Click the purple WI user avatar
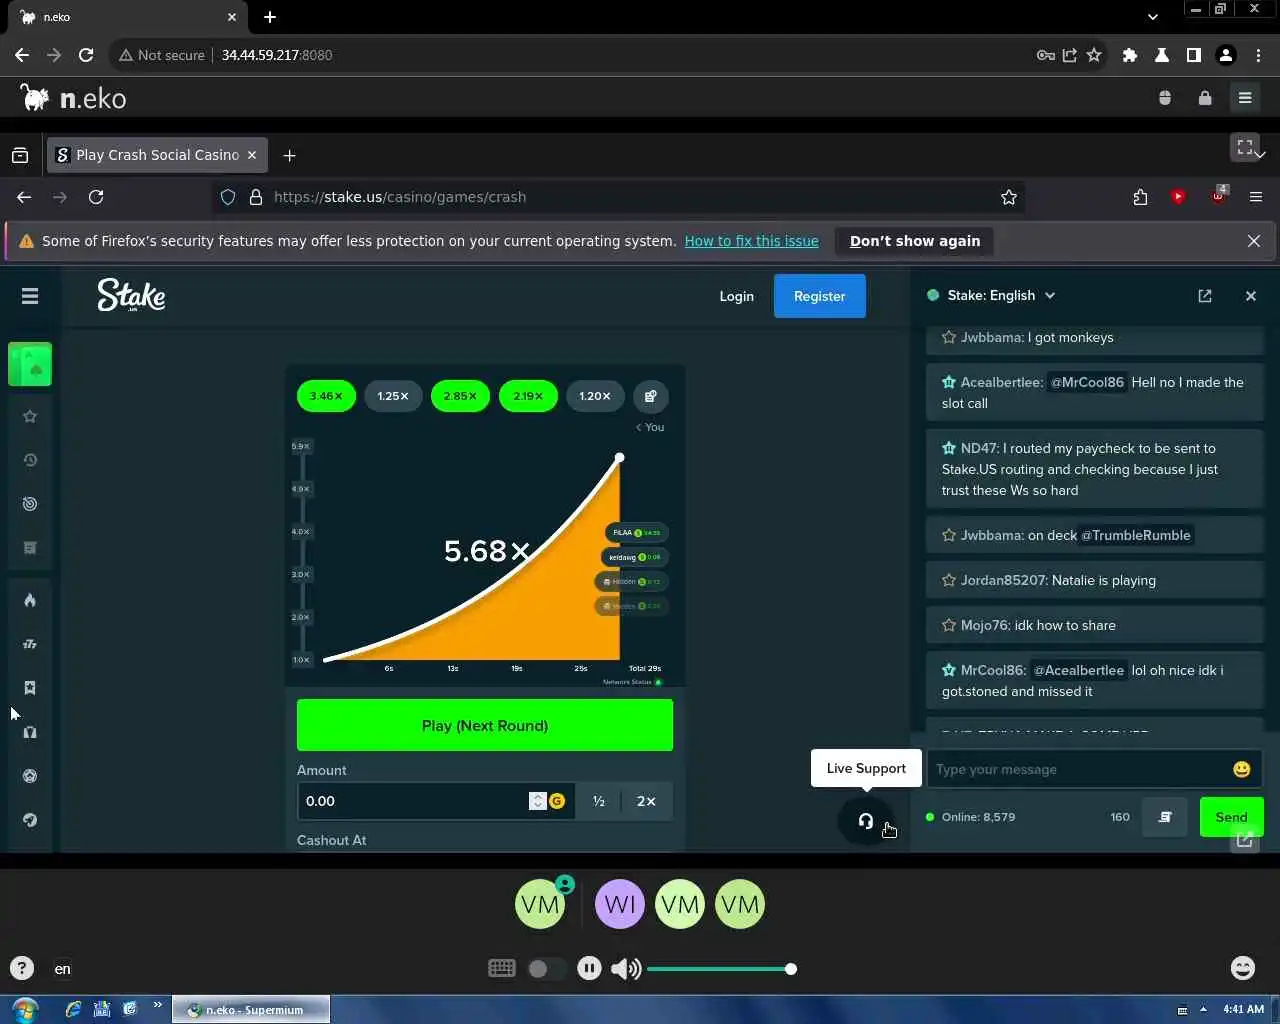The image size is (1280, 1024). click(620, 904)
